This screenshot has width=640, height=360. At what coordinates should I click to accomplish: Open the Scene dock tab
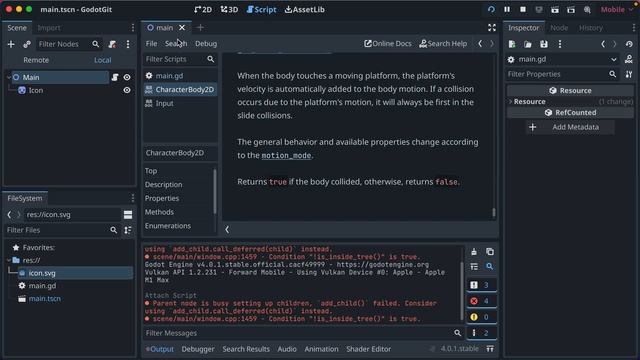pyautogui.click(x=17, y=28)
